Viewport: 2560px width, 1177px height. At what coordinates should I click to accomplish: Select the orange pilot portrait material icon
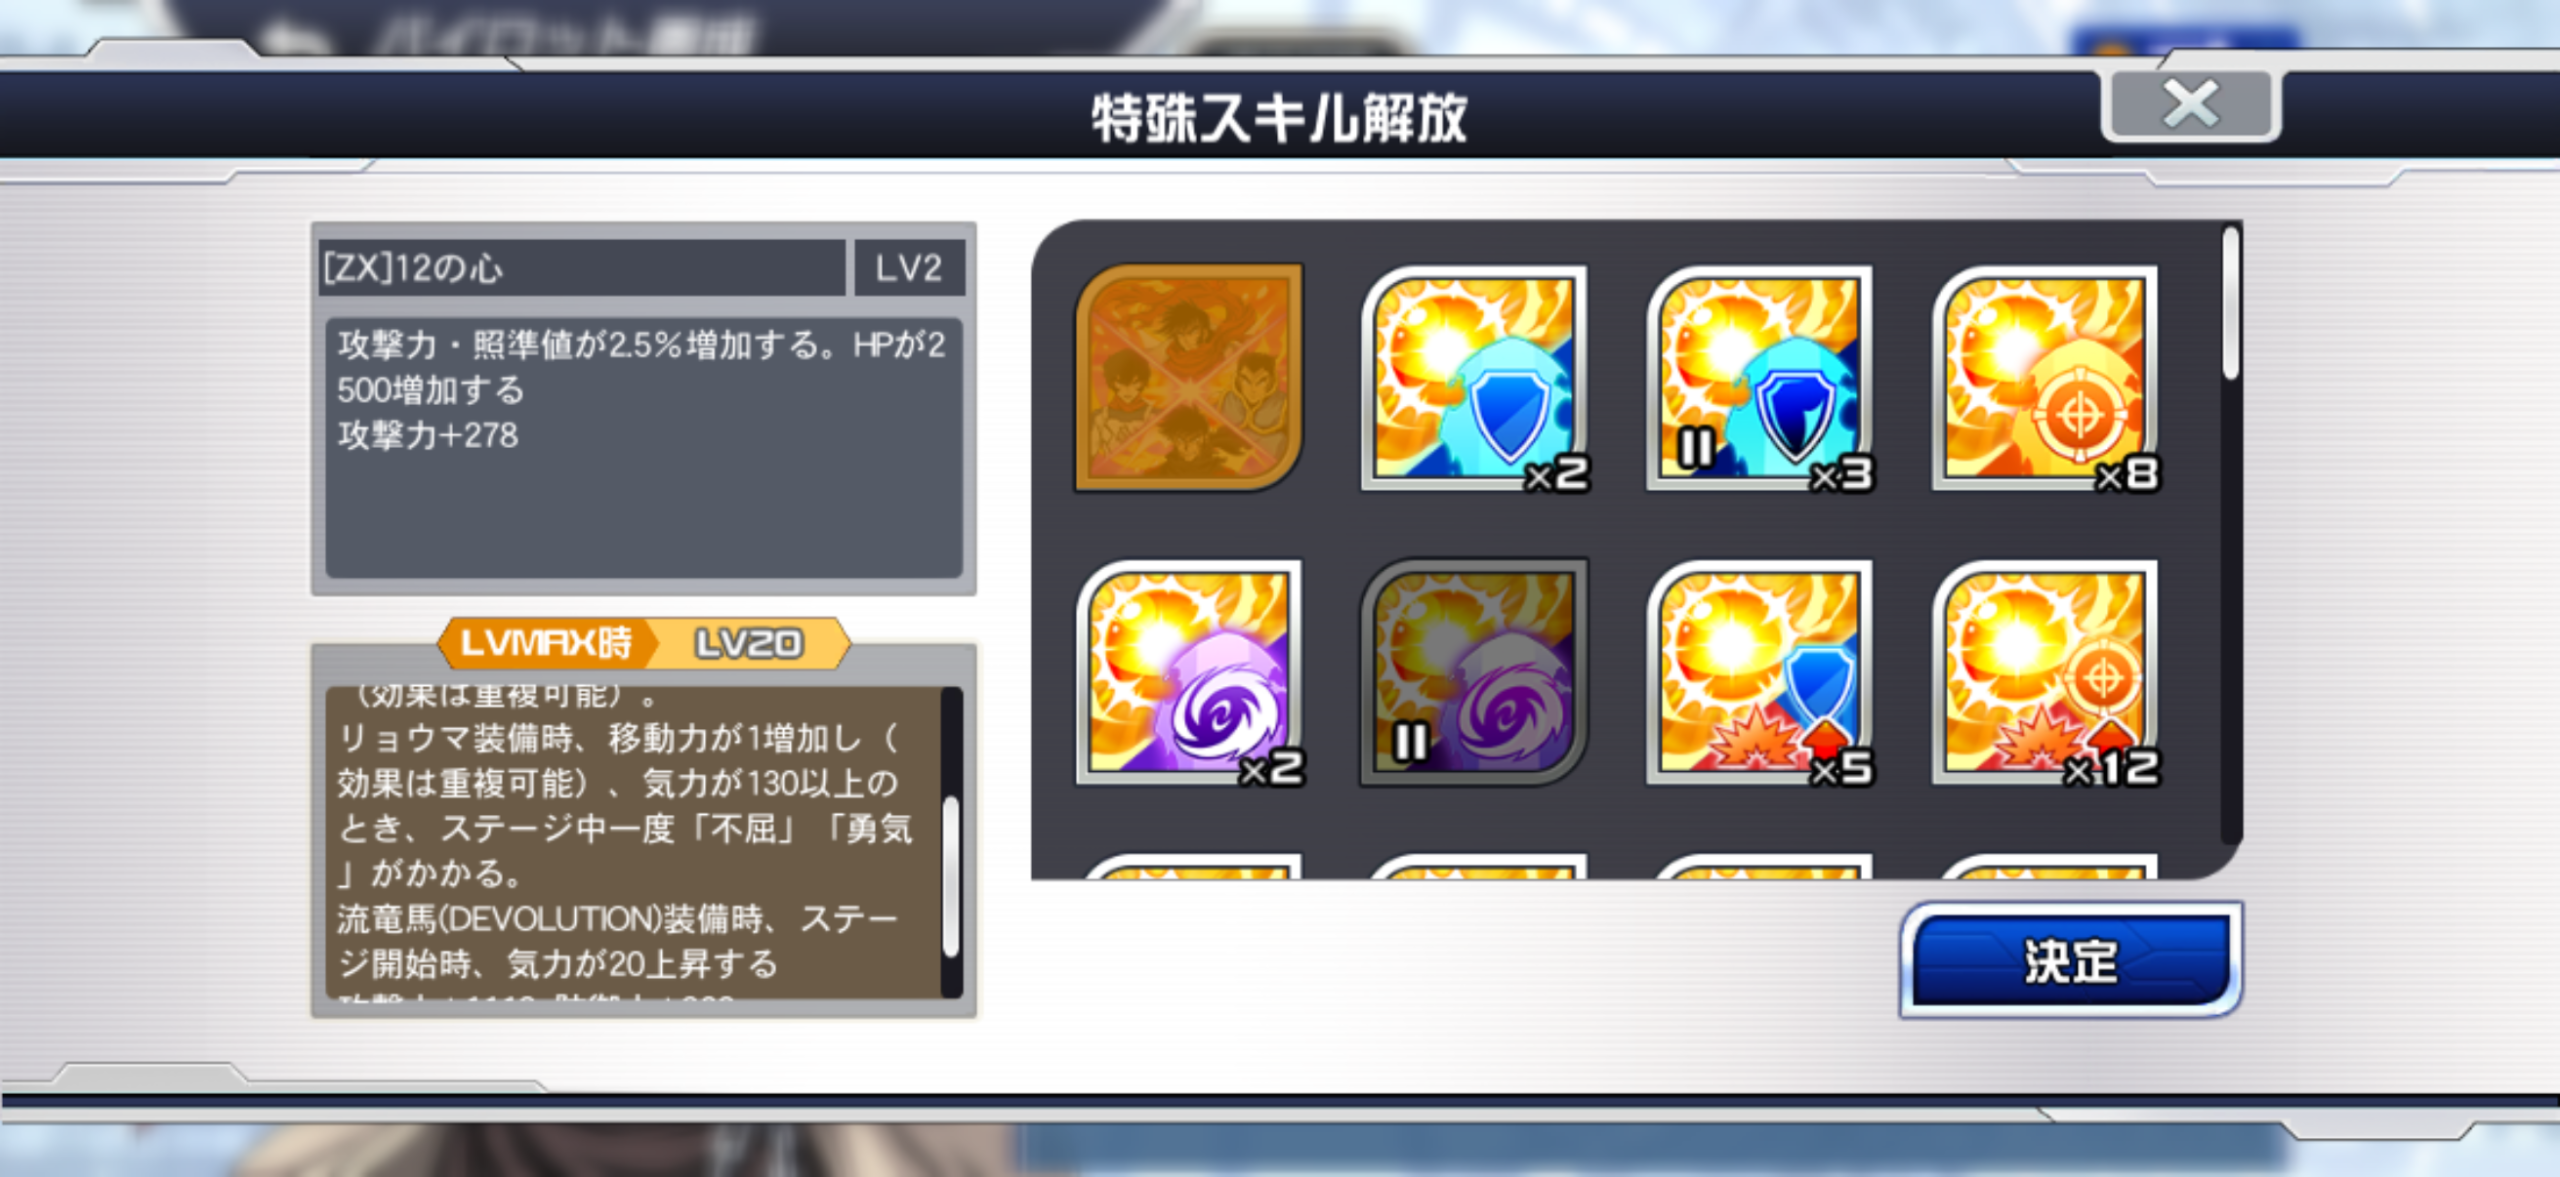(x=1188, y=377)
